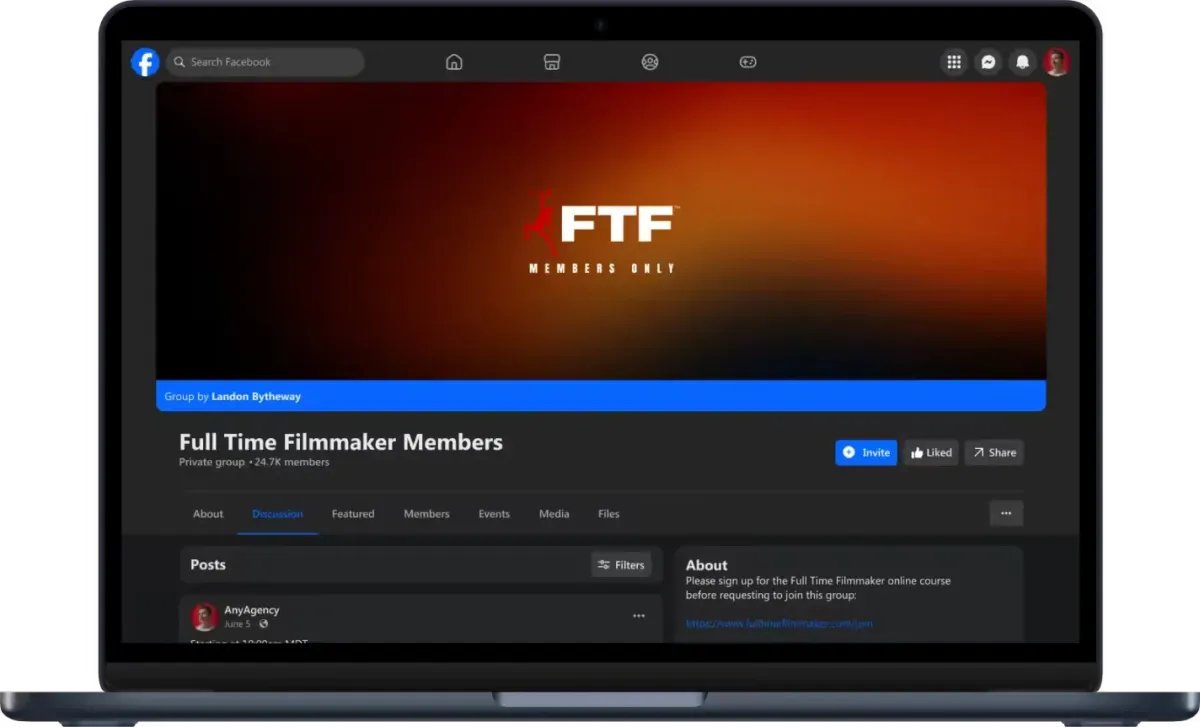This screenshot has height=727, width=1200.
Task: Click the About heading in side panel
Action: (x=707, y=565)
